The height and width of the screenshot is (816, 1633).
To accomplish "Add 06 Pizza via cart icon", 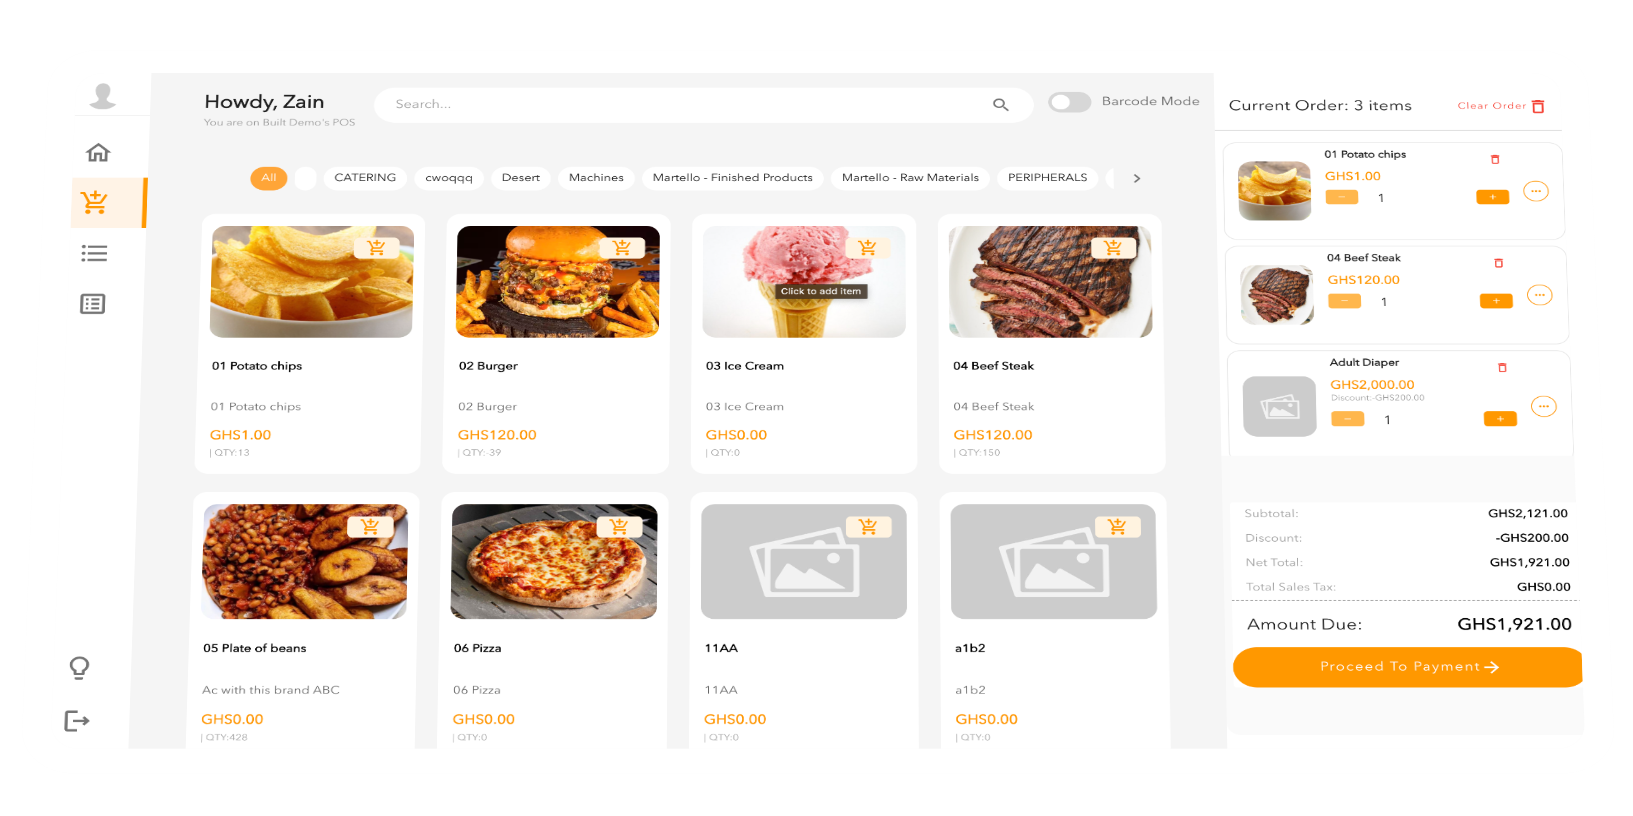I will (x=619, y=526).
